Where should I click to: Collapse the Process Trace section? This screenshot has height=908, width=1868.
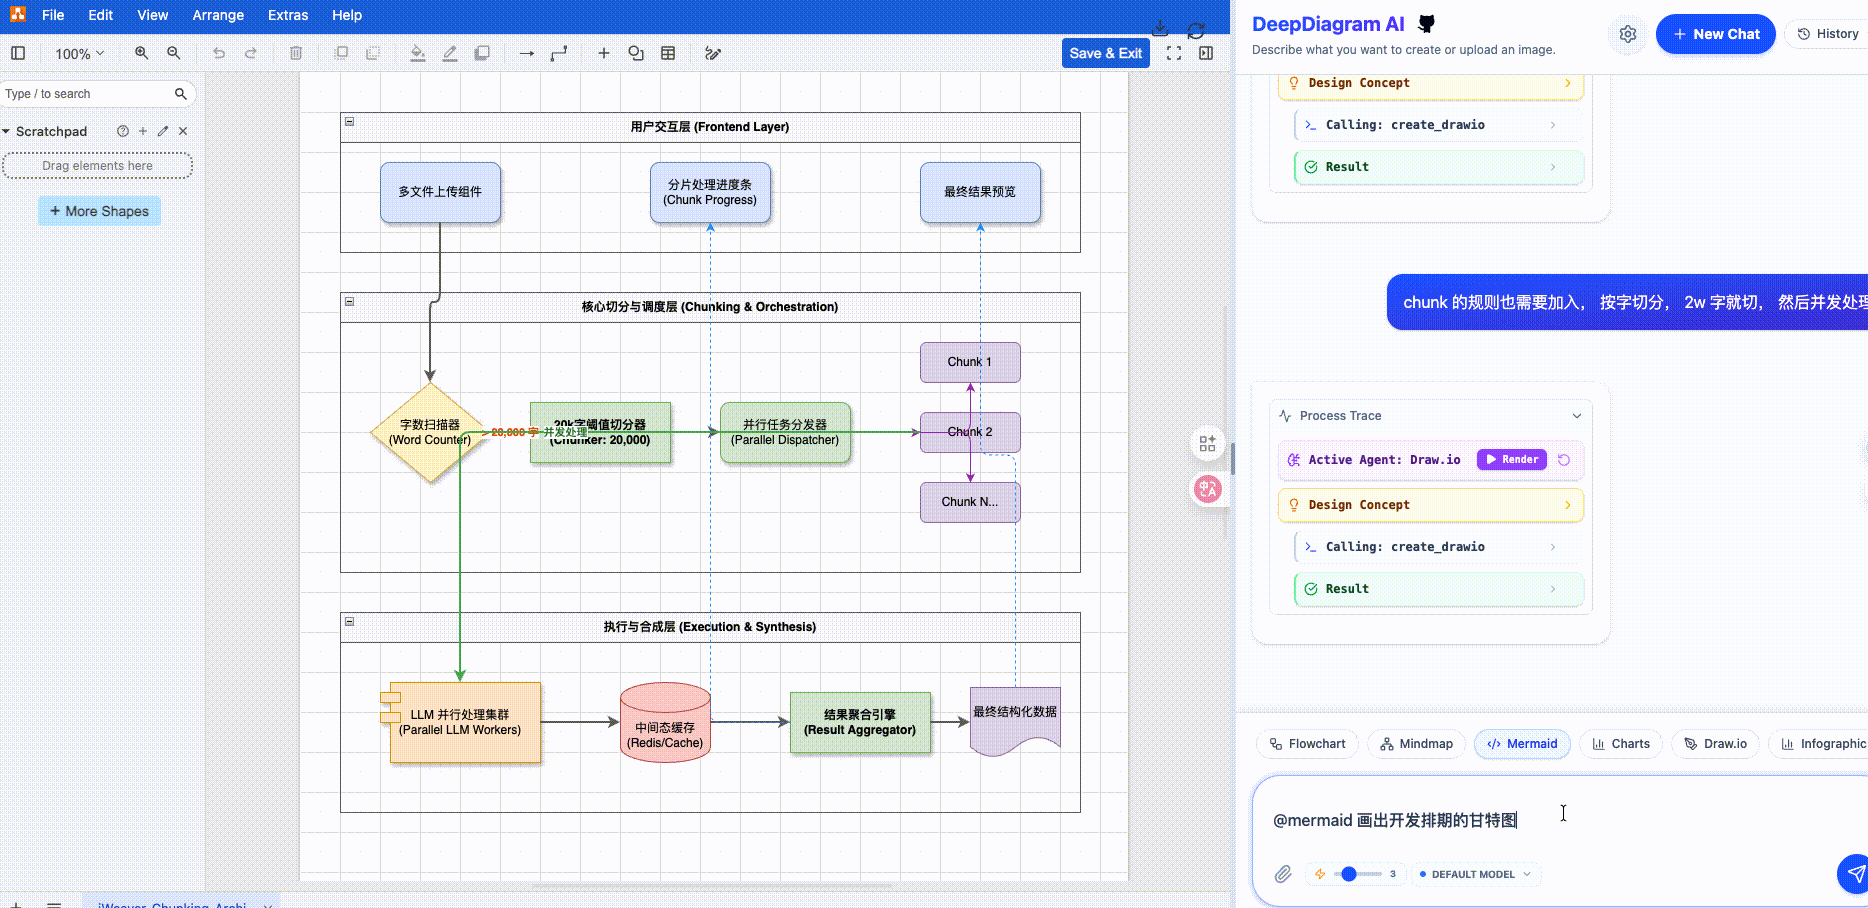tap(1576, 416)
